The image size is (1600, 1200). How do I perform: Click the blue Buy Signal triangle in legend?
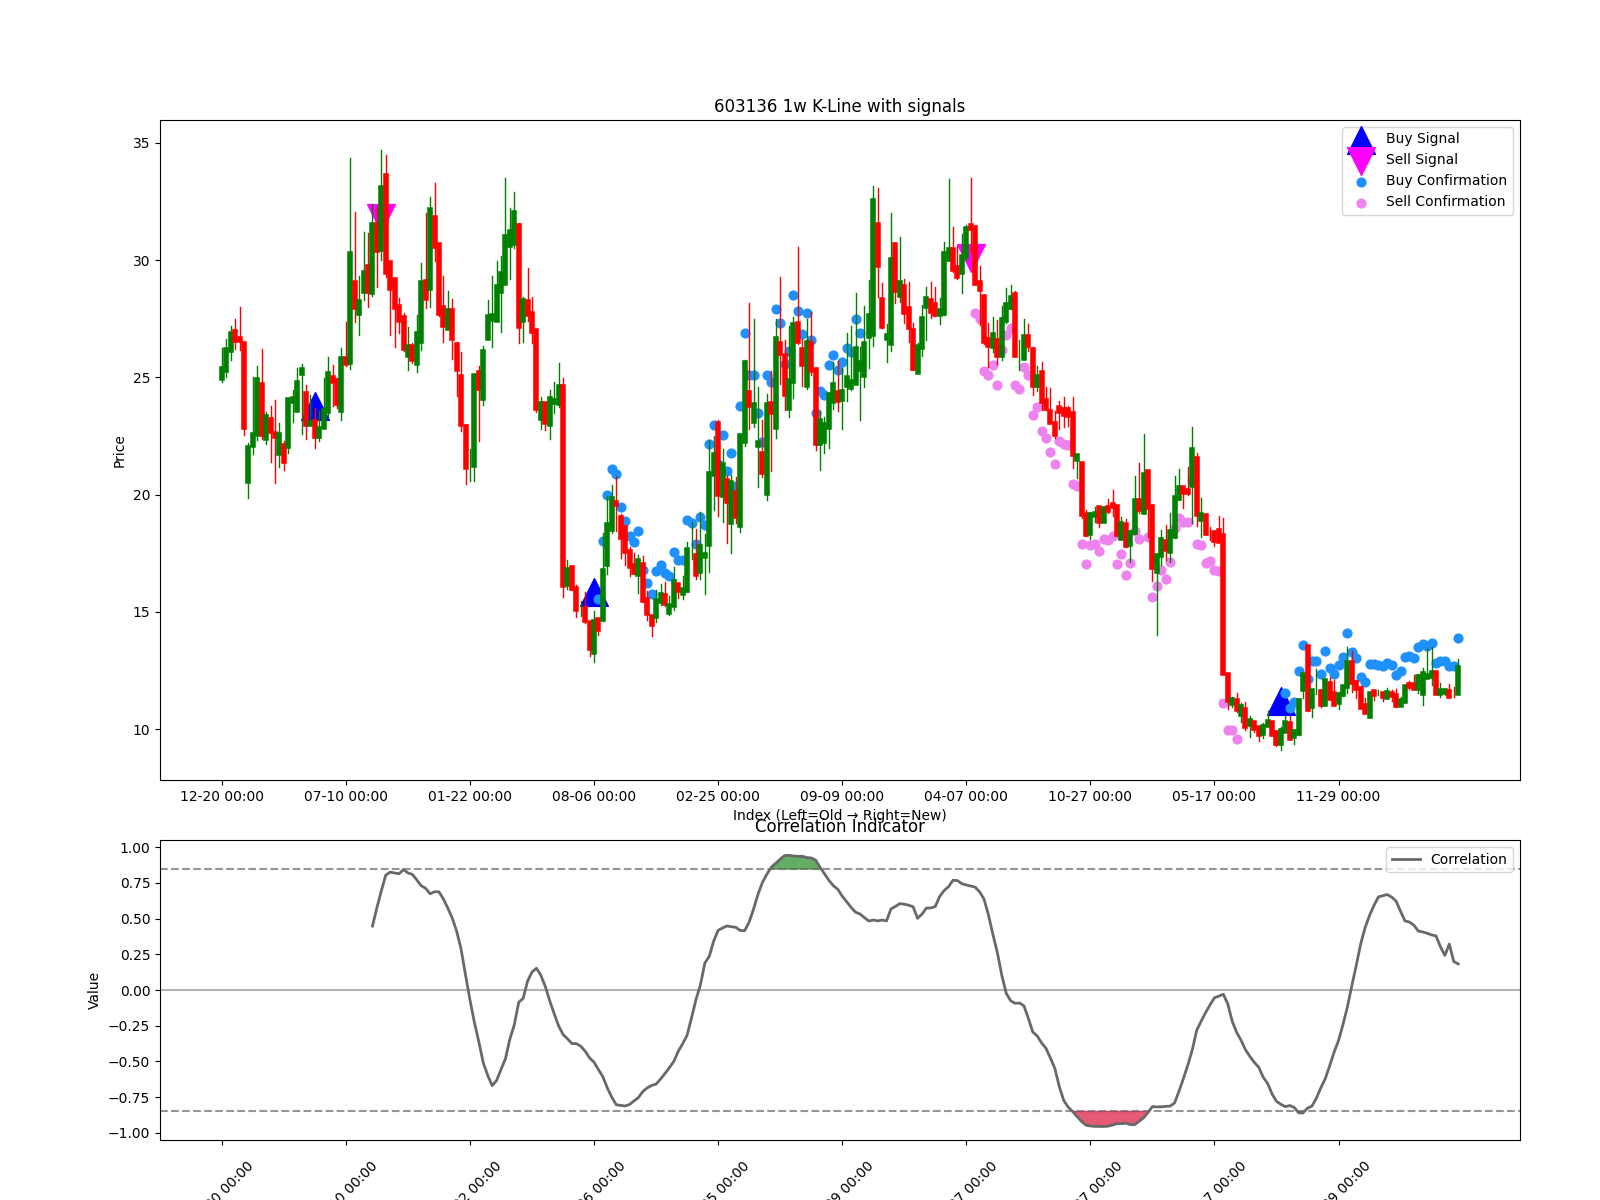tap(1361, 138)
